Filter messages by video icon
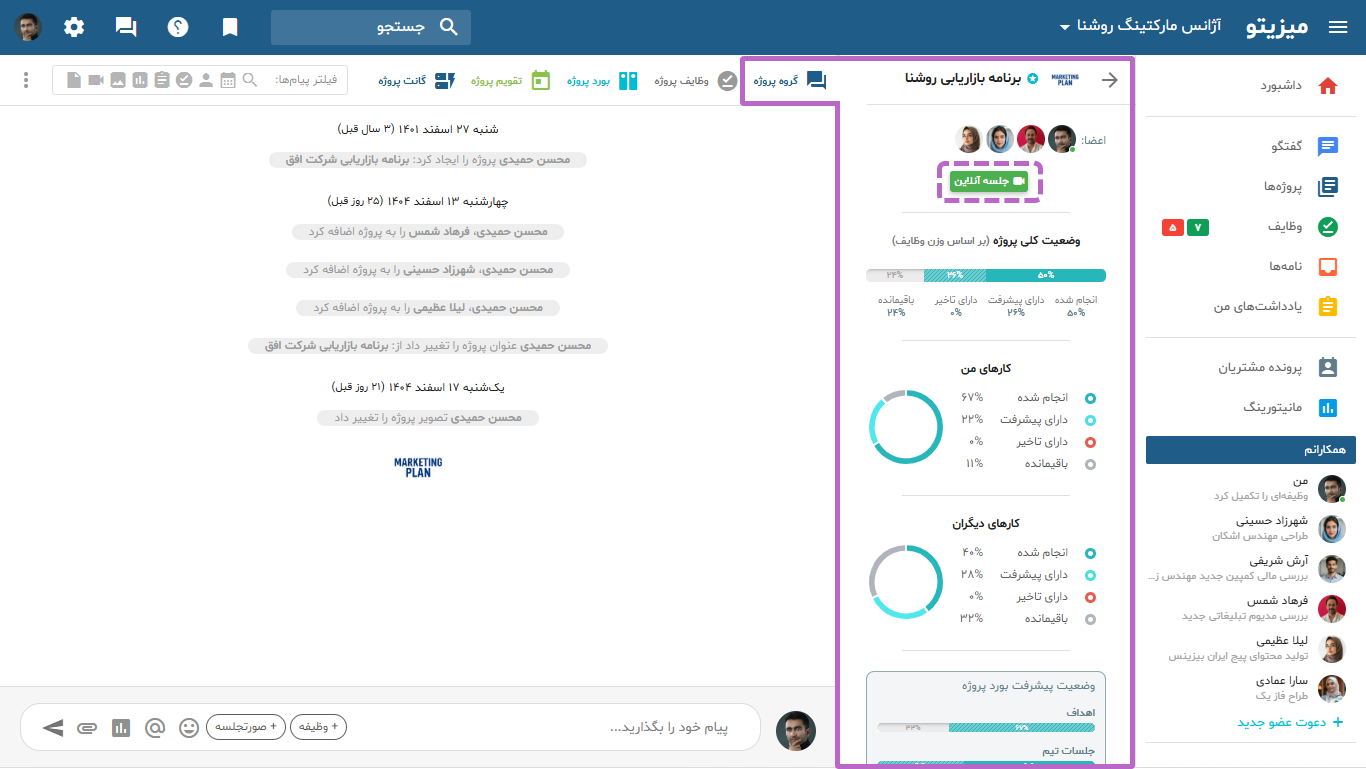The width and height of the screenshot is (1366, 769). [x=96, y=80]
